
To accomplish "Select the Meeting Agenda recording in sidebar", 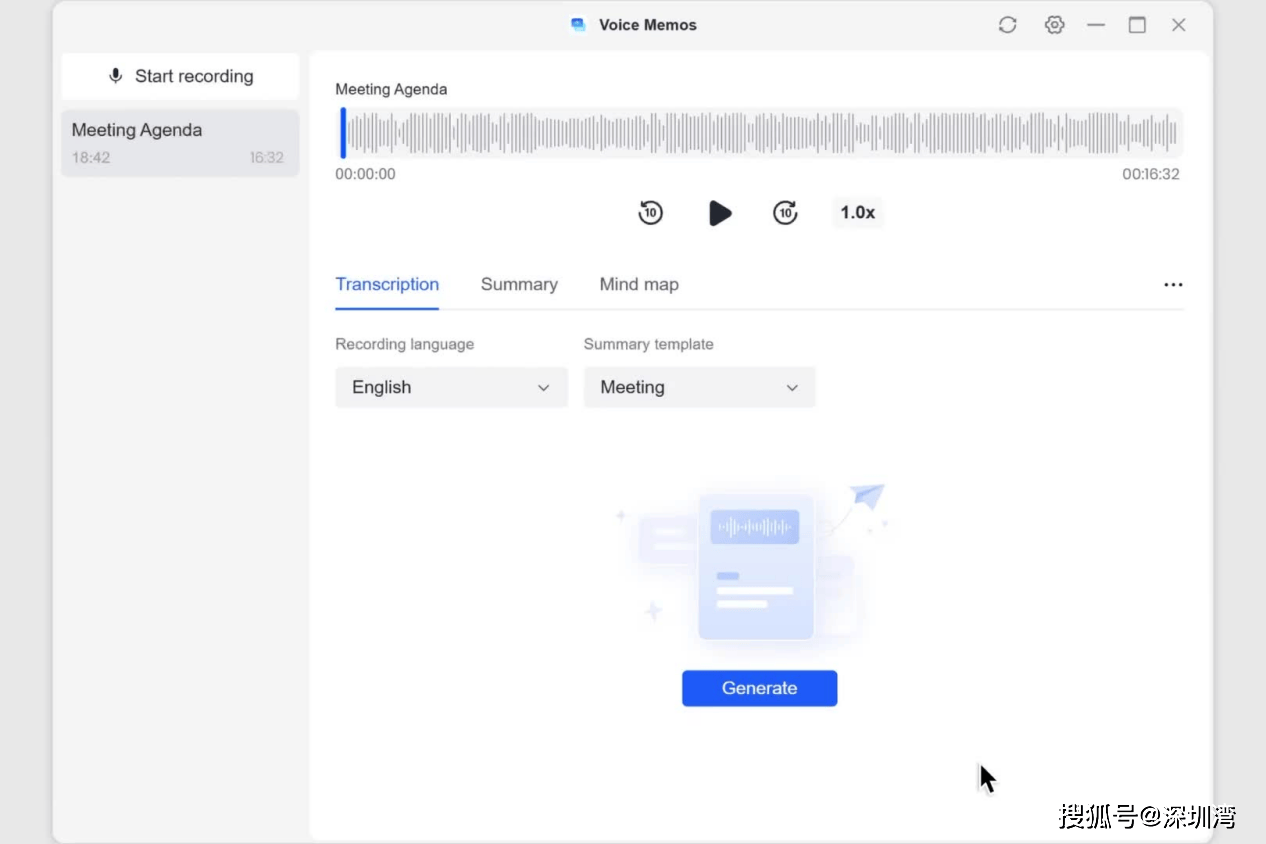I will coord(180,143).
